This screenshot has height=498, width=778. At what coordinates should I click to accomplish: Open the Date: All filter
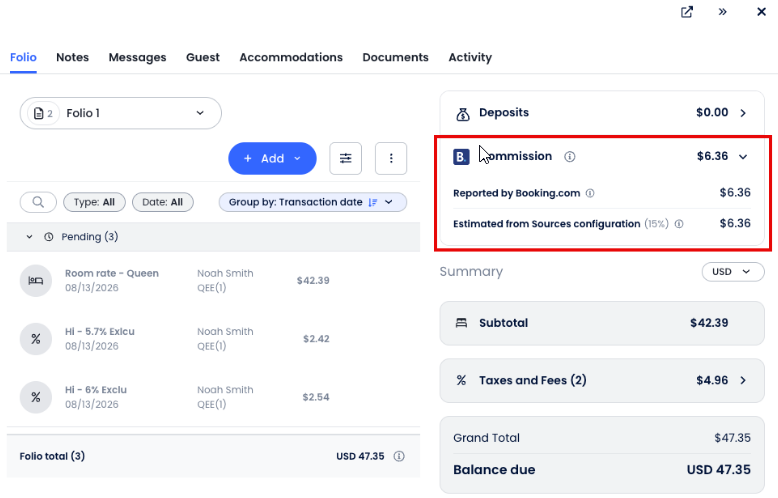click(x=163, y=202)
